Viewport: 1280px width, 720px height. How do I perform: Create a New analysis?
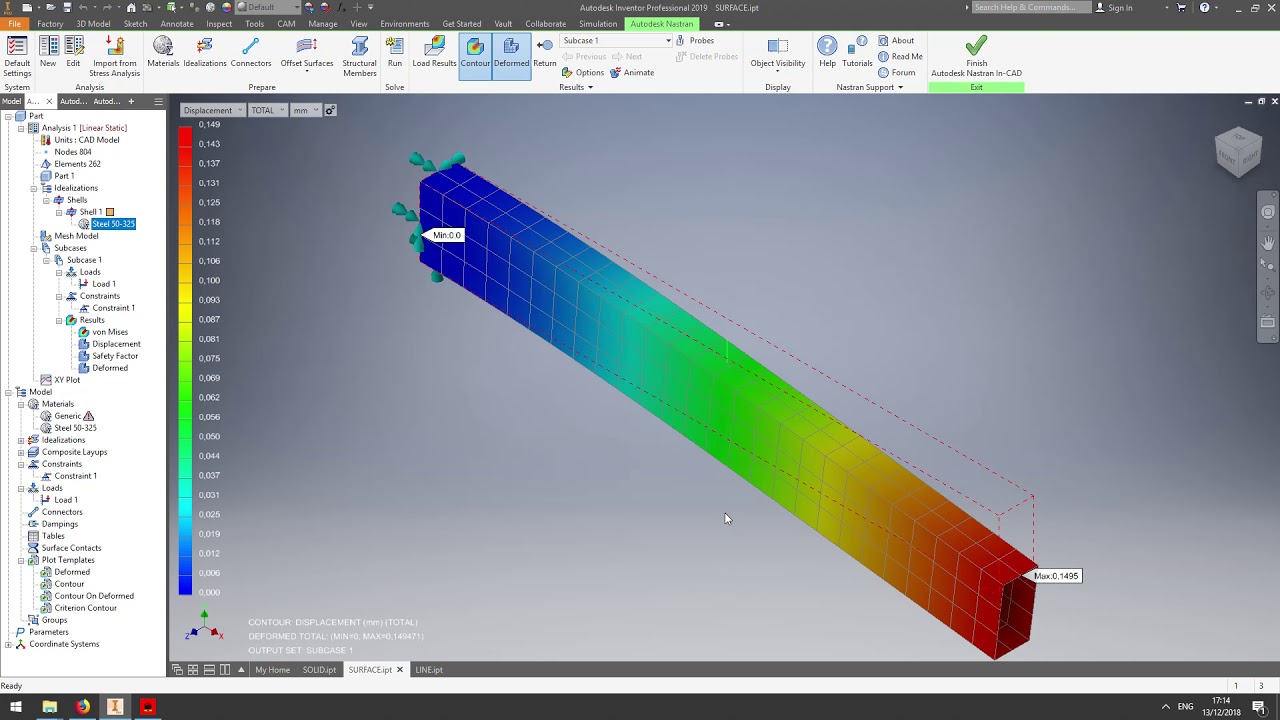(48, 52)
